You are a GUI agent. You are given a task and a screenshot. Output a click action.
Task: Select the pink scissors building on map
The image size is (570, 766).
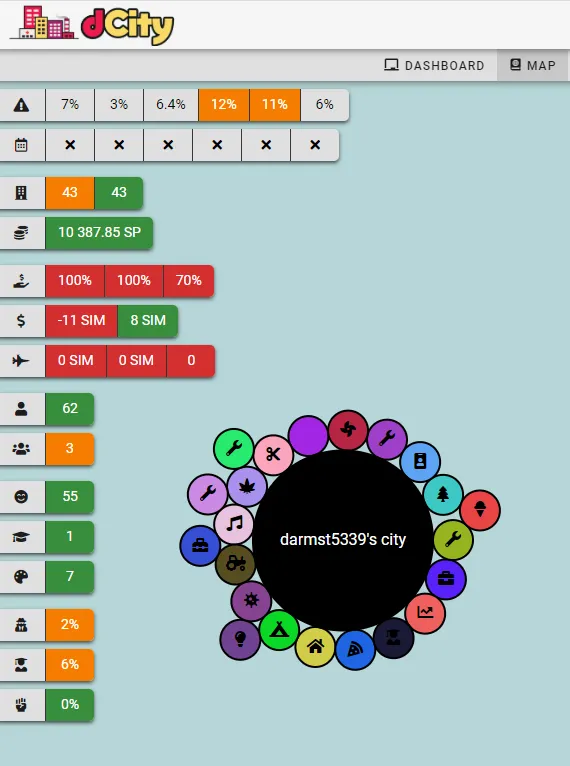point(273,455)
